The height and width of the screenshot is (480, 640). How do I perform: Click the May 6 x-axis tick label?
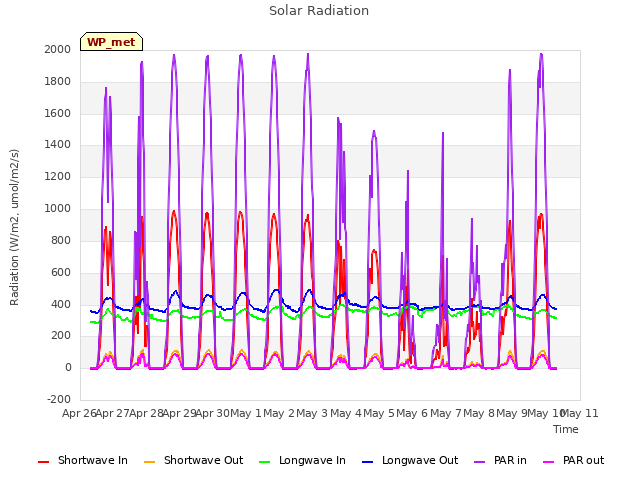pyautogui.click(x=412, y=413)
